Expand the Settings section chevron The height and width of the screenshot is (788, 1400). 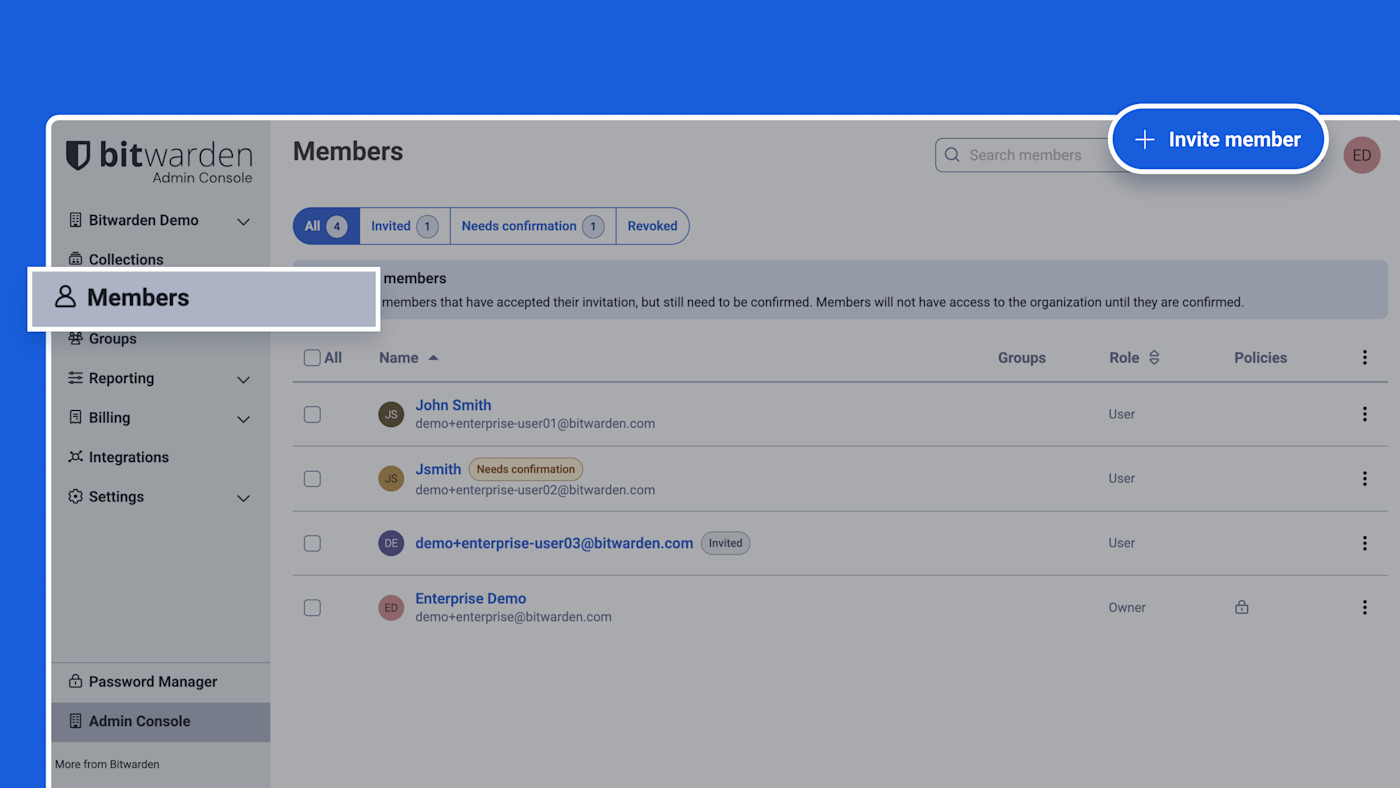click(x=243, y=497)
